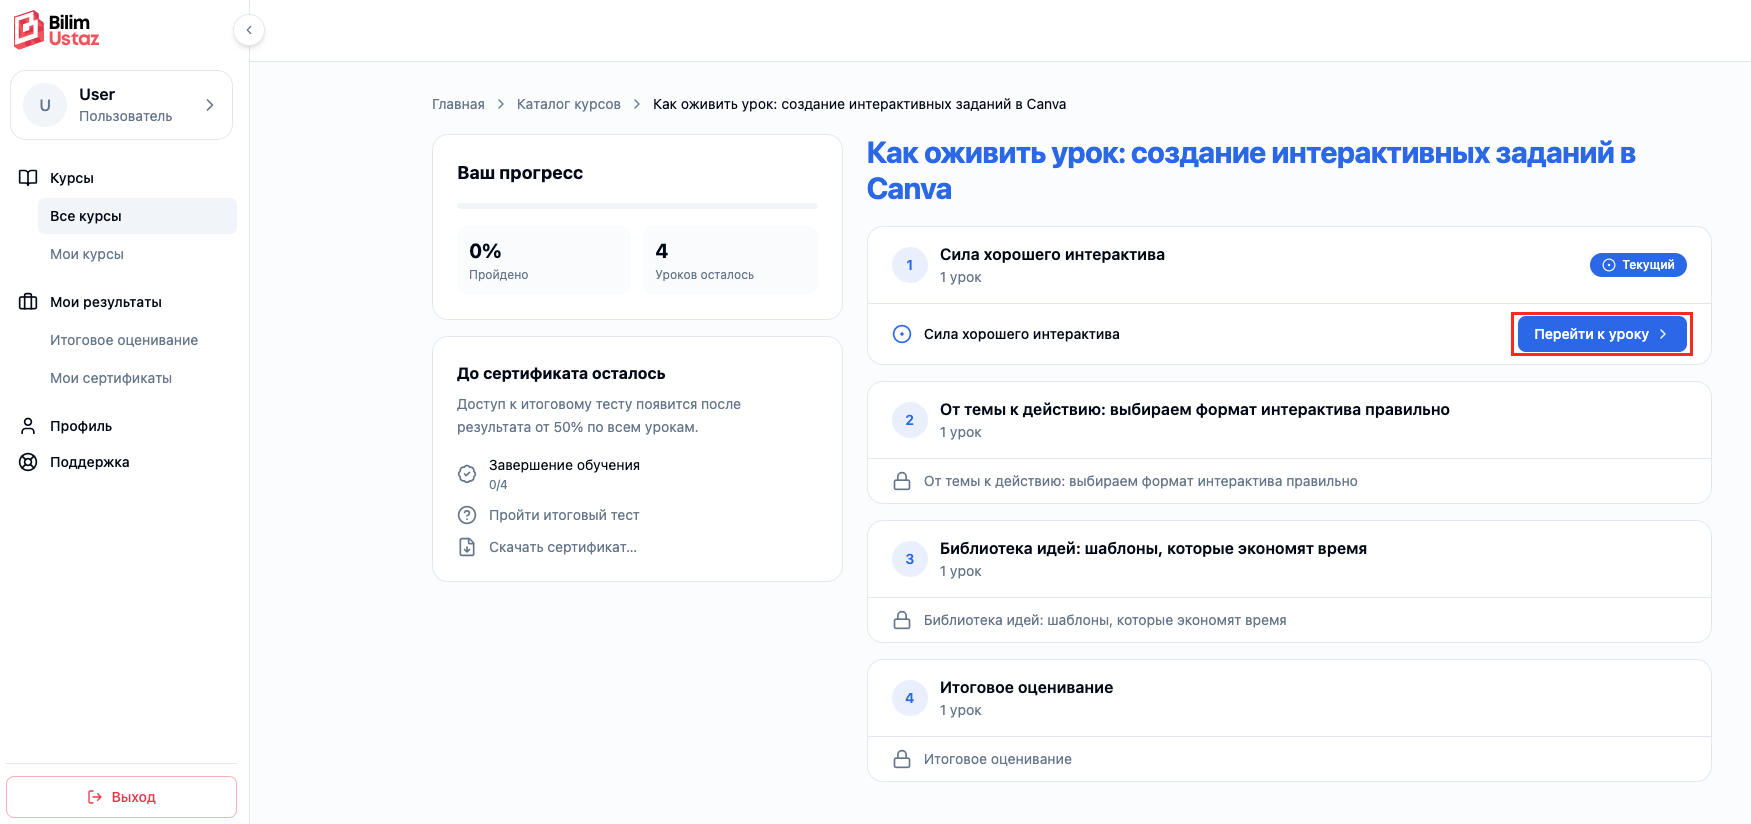Click the download file icon beside Скачать сертификат
Screen dimensions: 1751x824
pos(467,547)
